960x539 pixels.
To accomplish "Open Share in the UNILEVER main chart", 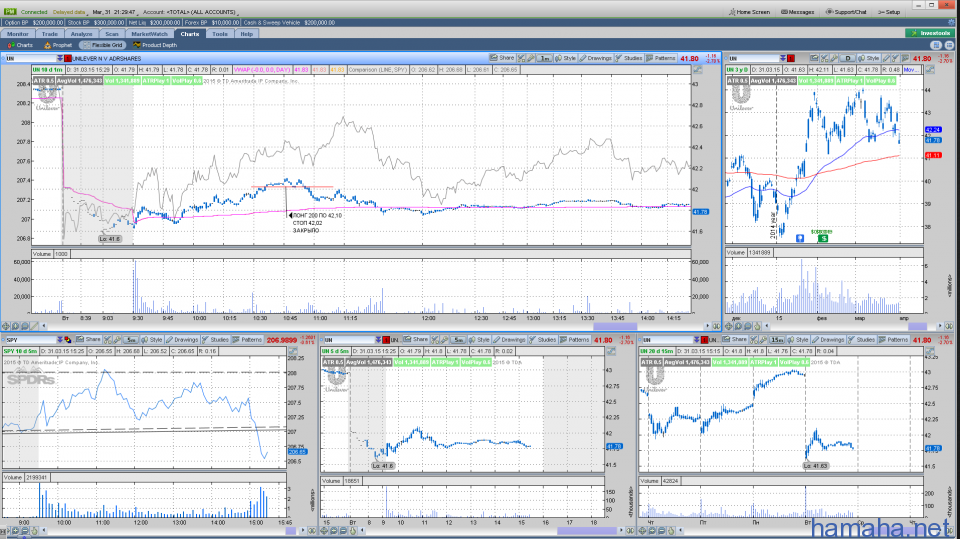I will [x=502, y=58].
